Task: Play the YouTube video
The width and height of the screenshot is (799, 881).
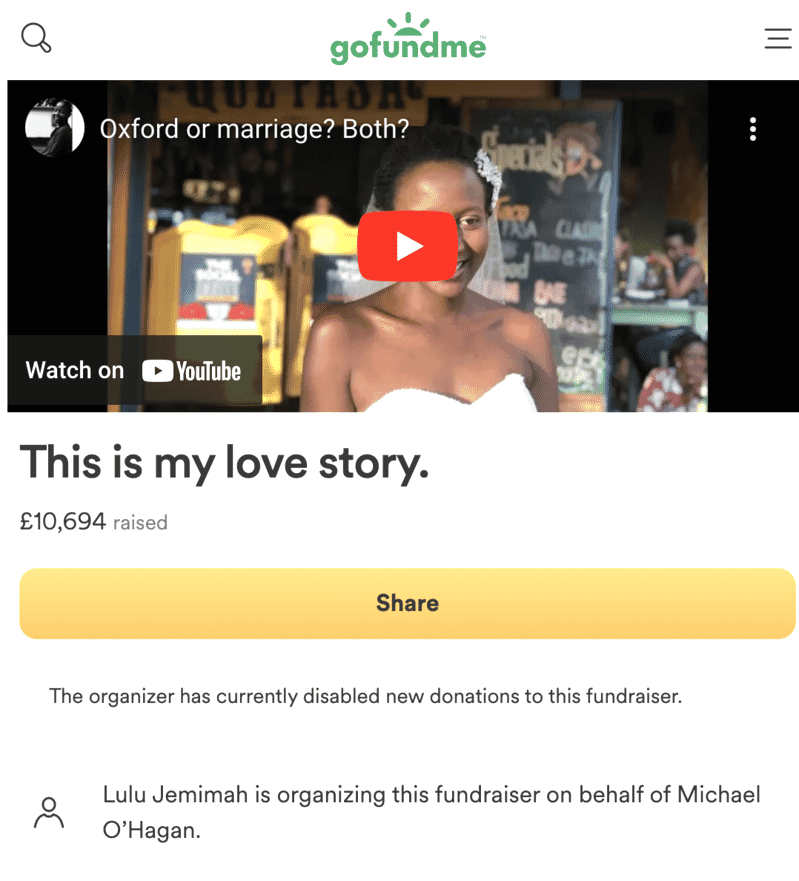Action: [x=407, y=246]
